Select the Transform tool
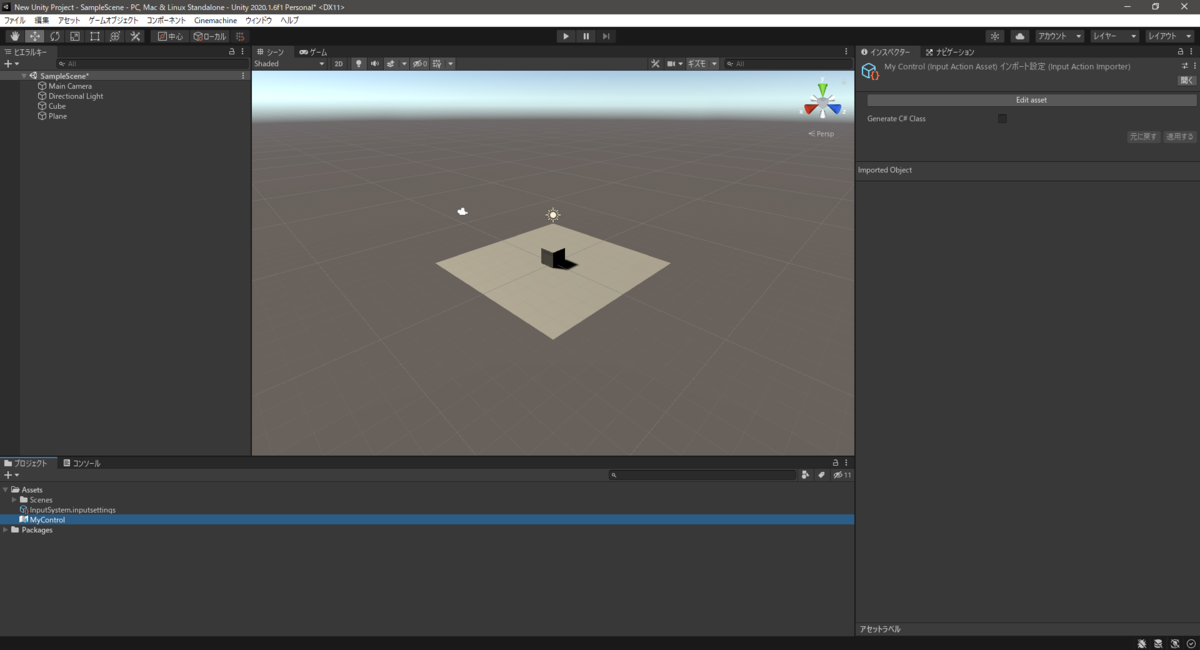 coord(114,36)
